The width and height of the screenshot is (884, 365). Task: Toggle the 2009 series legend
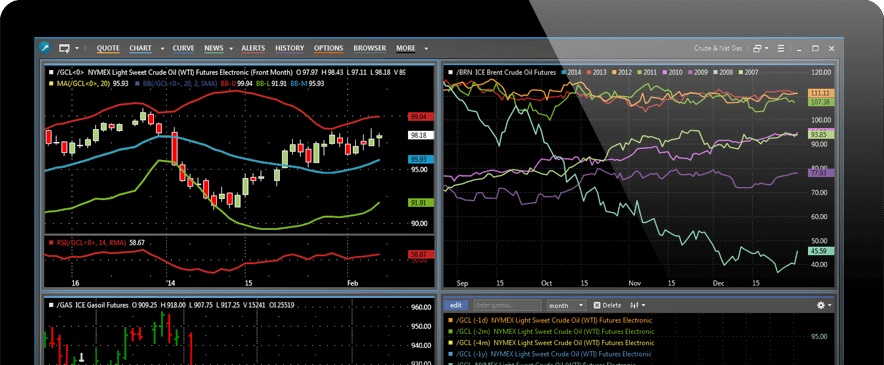[x=697, y=73]
